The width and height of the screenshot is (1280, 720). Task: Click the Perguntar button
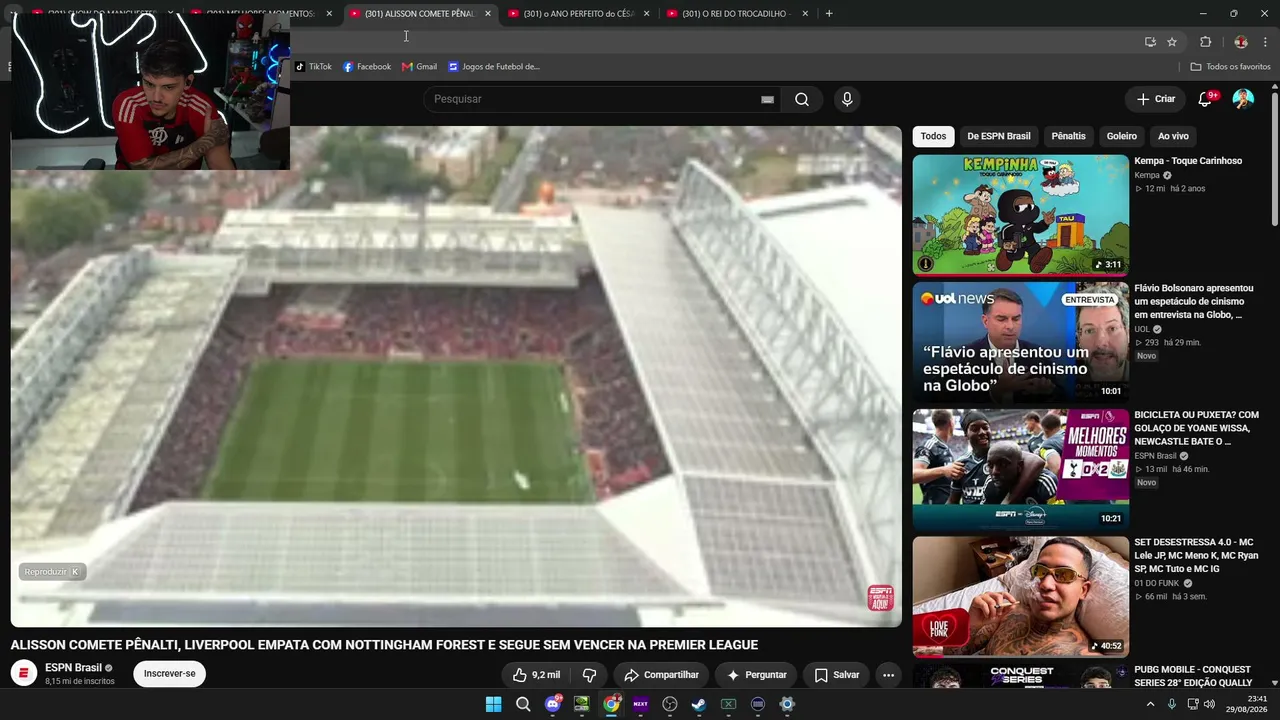pyautogui.click(x=756, y=675)
